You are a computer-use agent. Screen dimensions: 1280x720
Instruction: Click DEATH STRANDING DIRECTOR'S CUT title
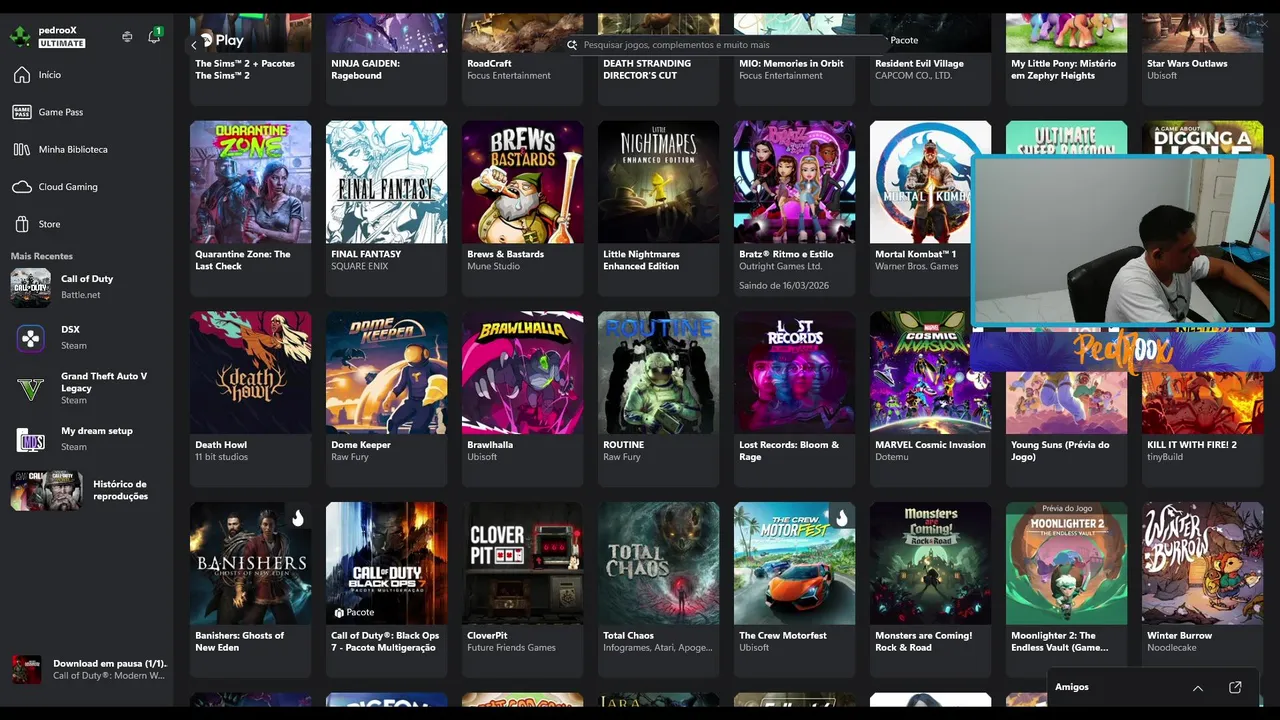click(647, 69)
